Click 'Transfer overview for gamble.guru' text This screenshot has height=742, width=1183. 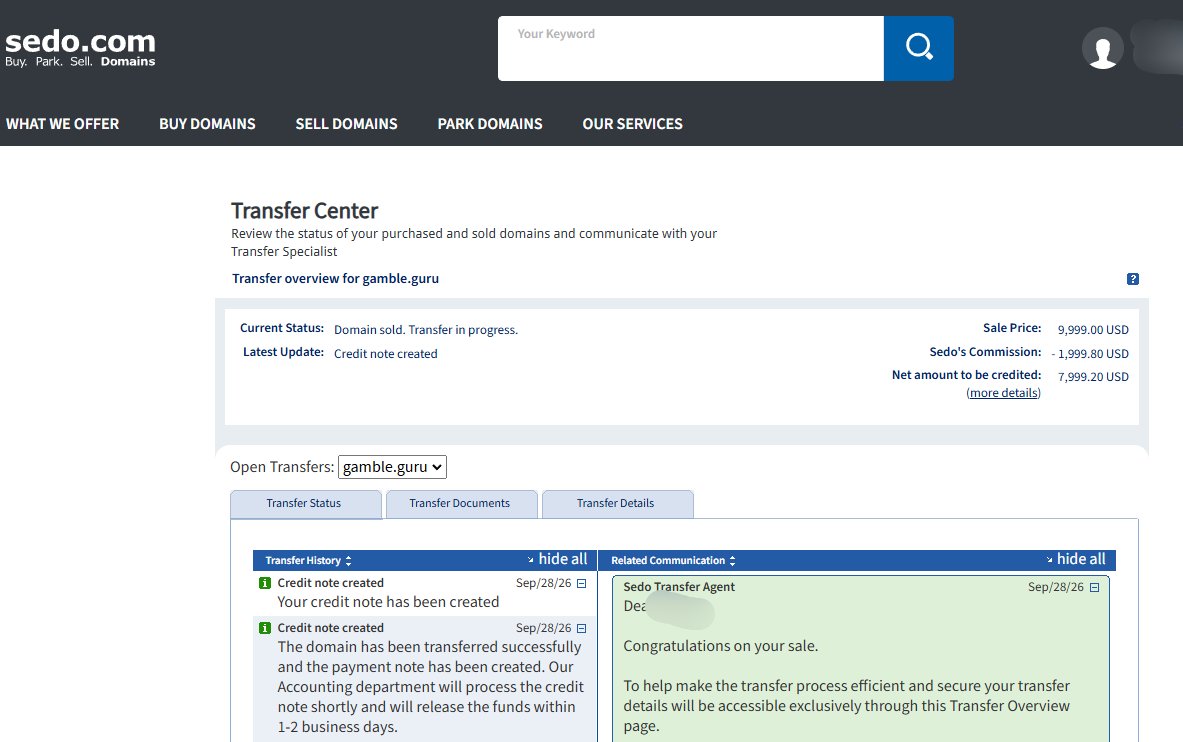pos(335,279)
